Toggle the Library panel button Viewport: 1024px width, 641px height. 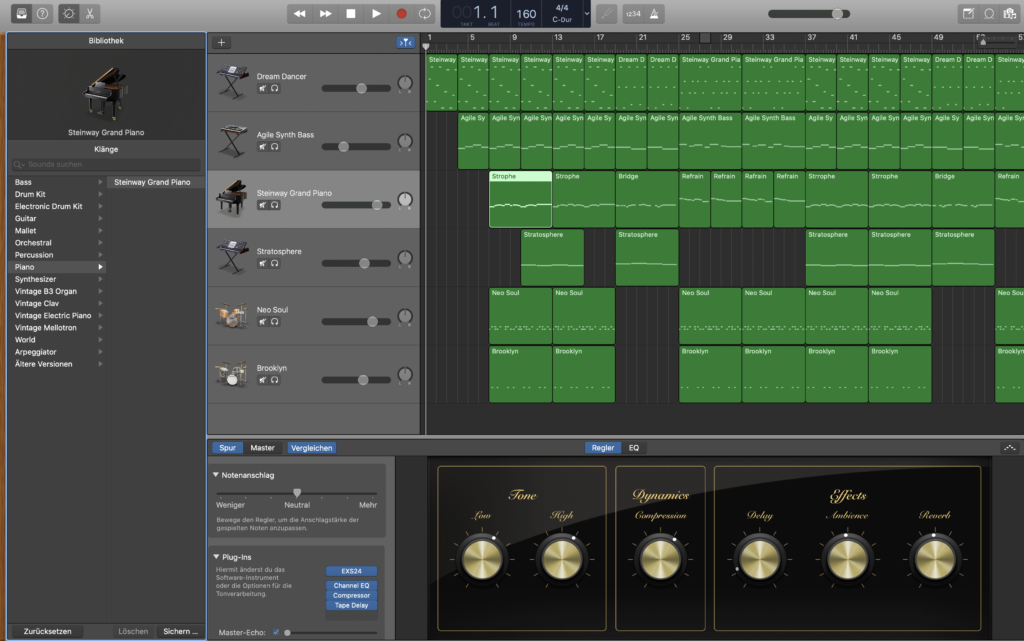[x=20, y=14]
